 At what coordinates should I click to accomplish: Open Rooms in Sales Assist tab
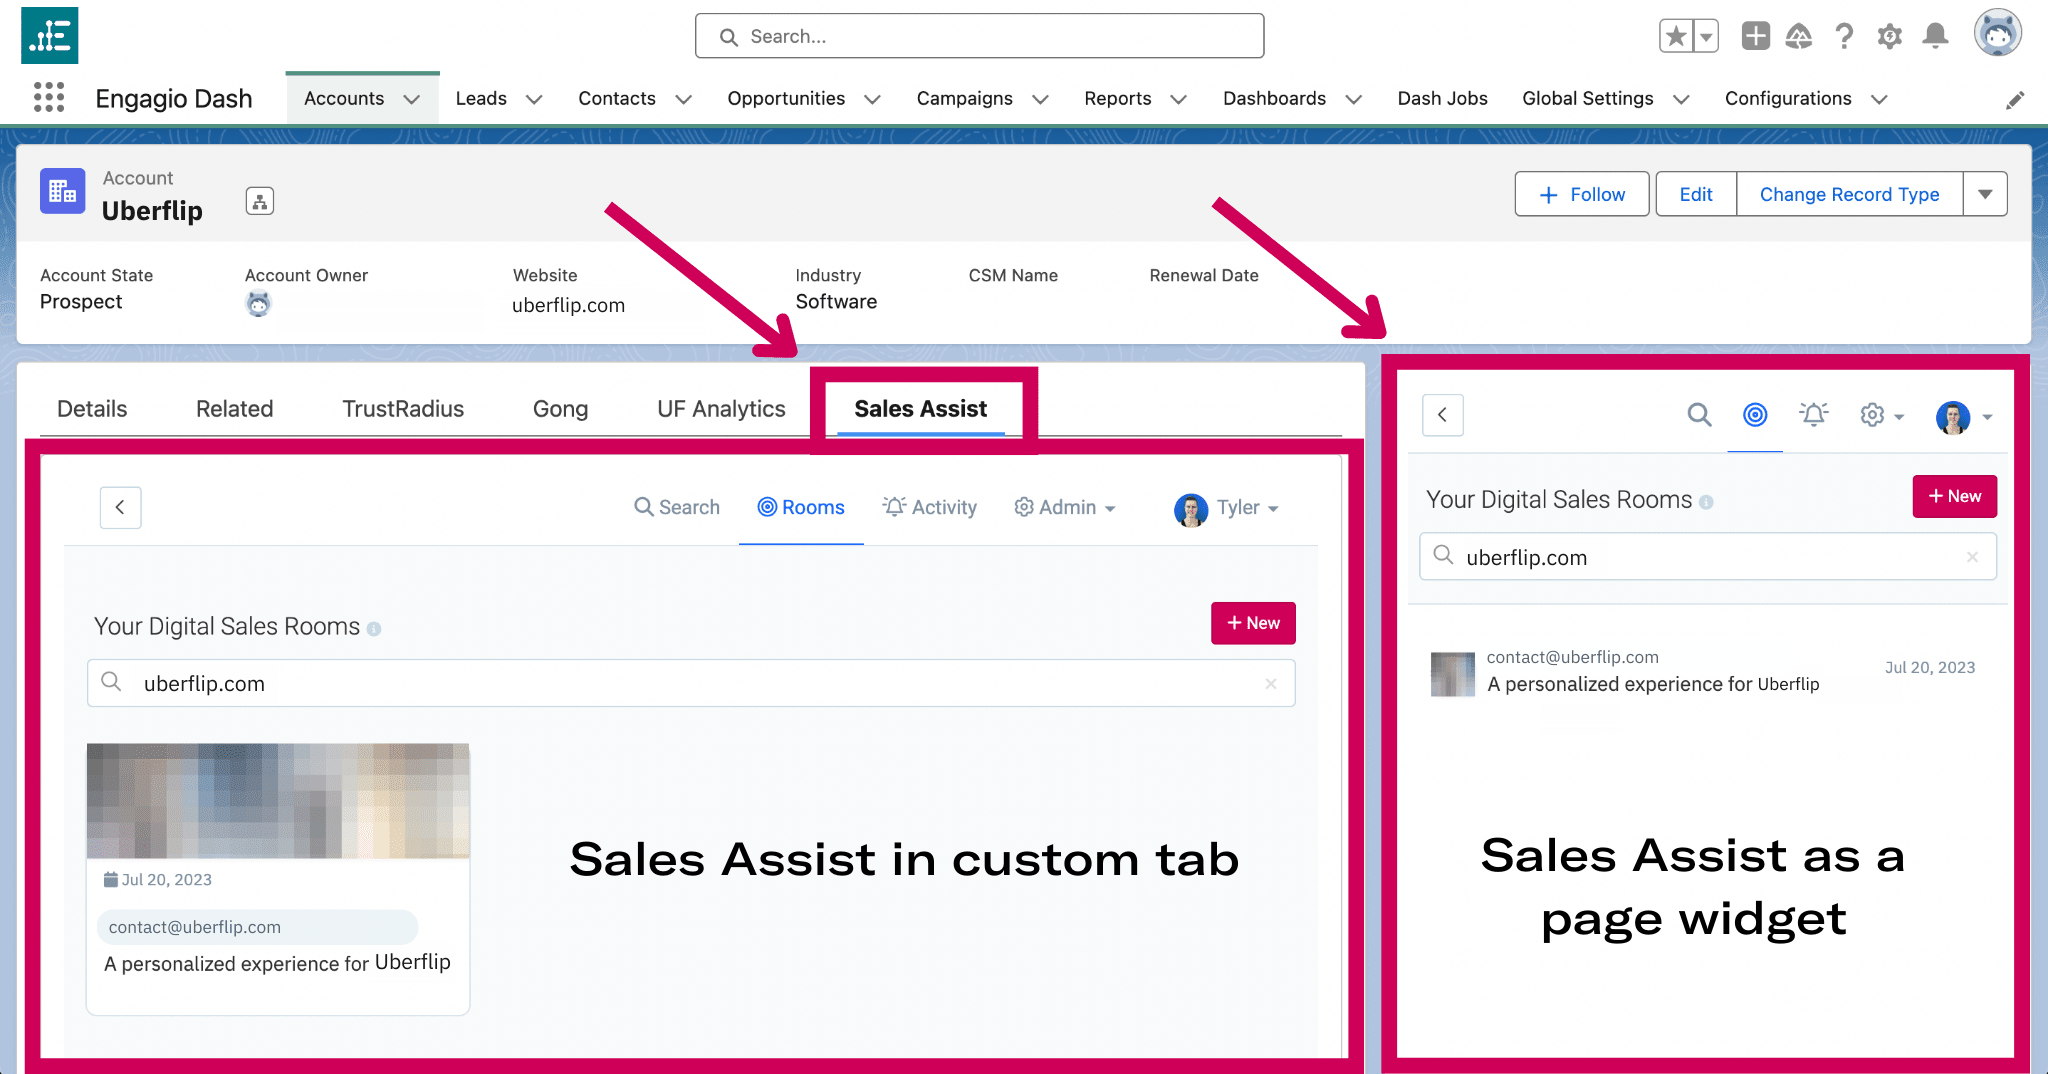(x=801, y=507)
